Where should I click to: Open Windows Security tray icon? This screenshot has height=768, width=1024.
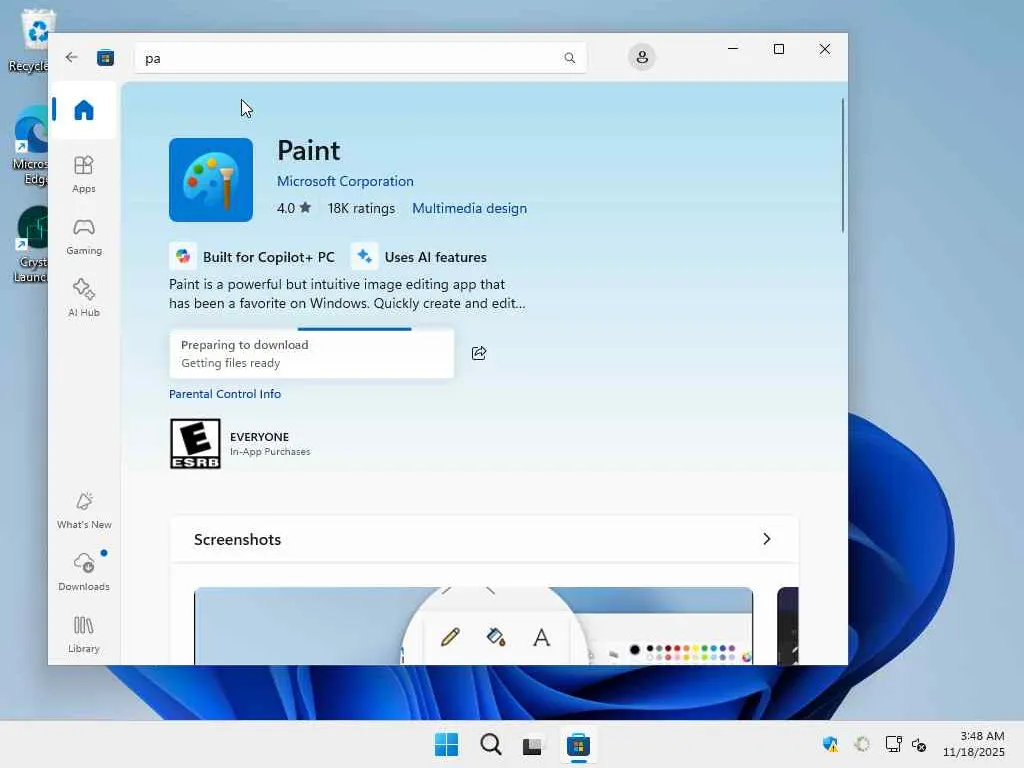click(830, 744)
